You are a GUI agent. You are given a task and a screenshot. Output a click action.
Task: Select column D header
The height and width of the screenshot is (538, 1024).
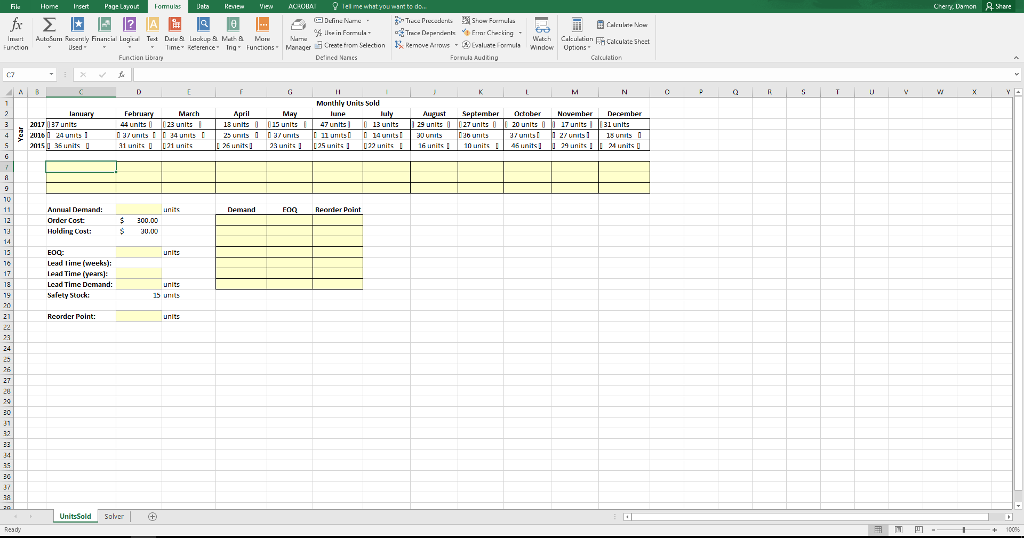(x=138, y=92)
